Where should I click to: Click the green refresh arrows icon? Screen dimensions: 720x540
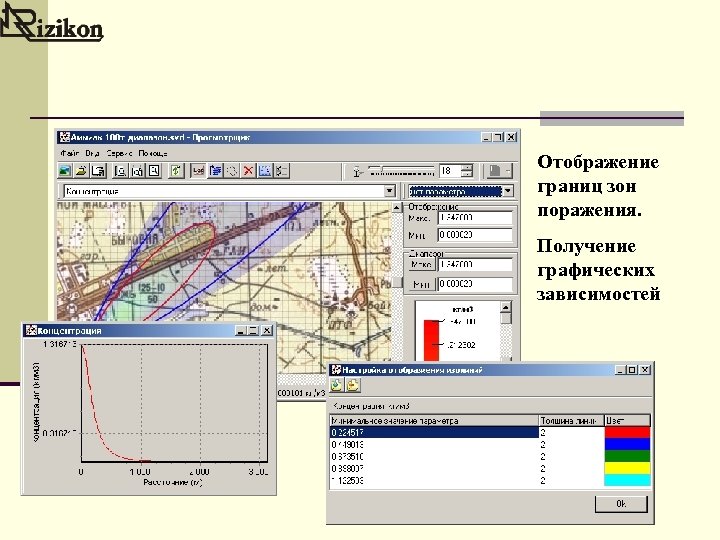(176, 171)
